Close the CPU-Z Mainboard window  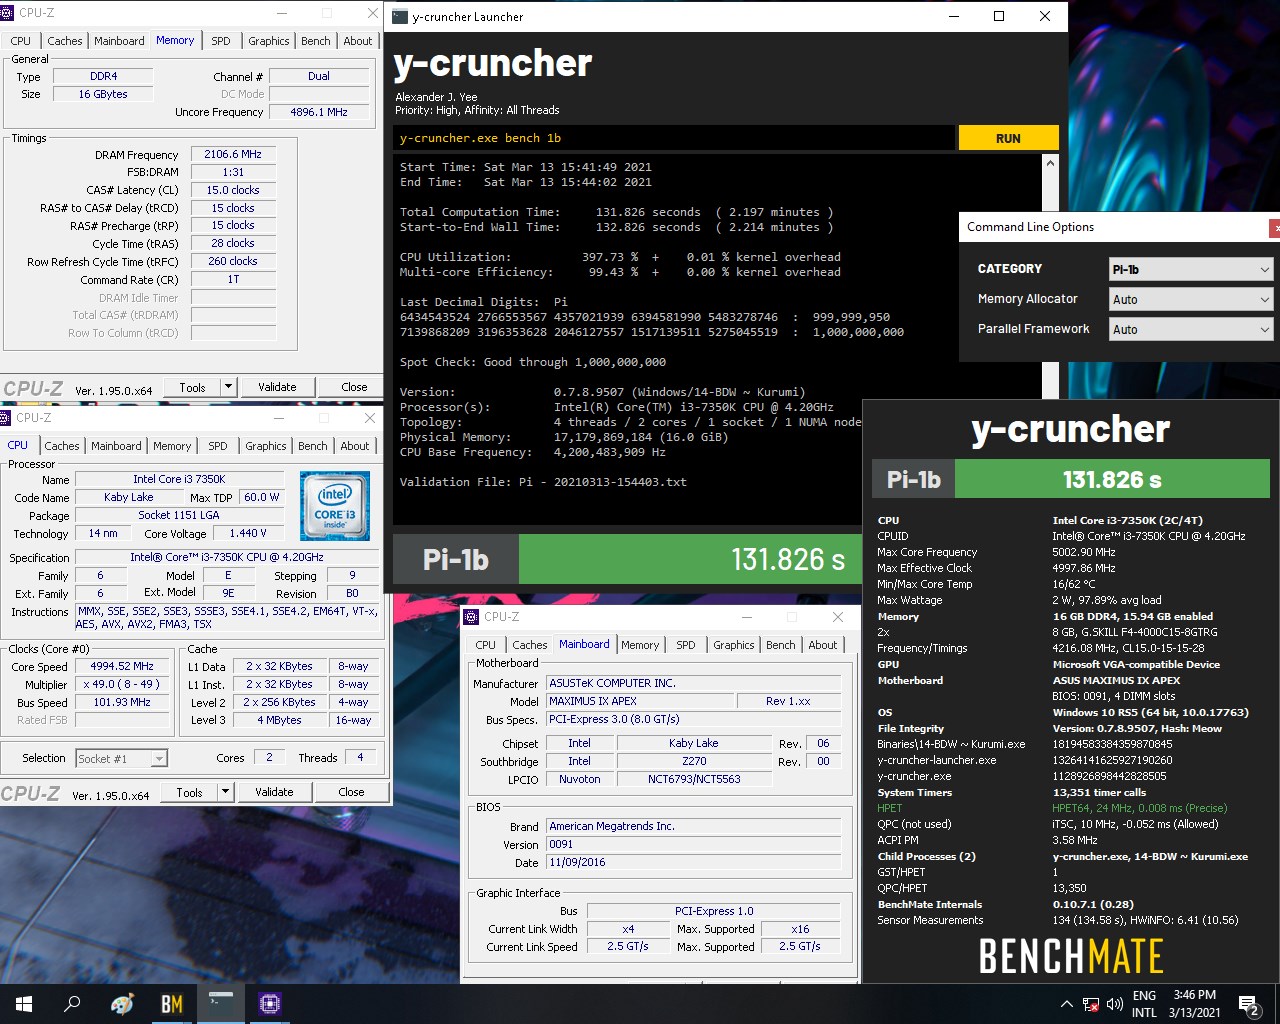(x=838, y=617)
